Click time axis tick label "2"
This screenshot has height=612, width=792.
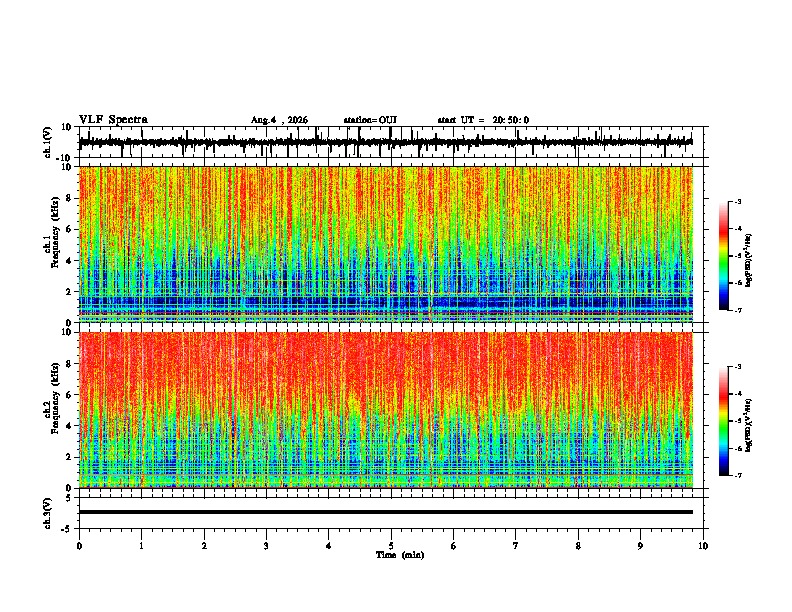point(204,545)
